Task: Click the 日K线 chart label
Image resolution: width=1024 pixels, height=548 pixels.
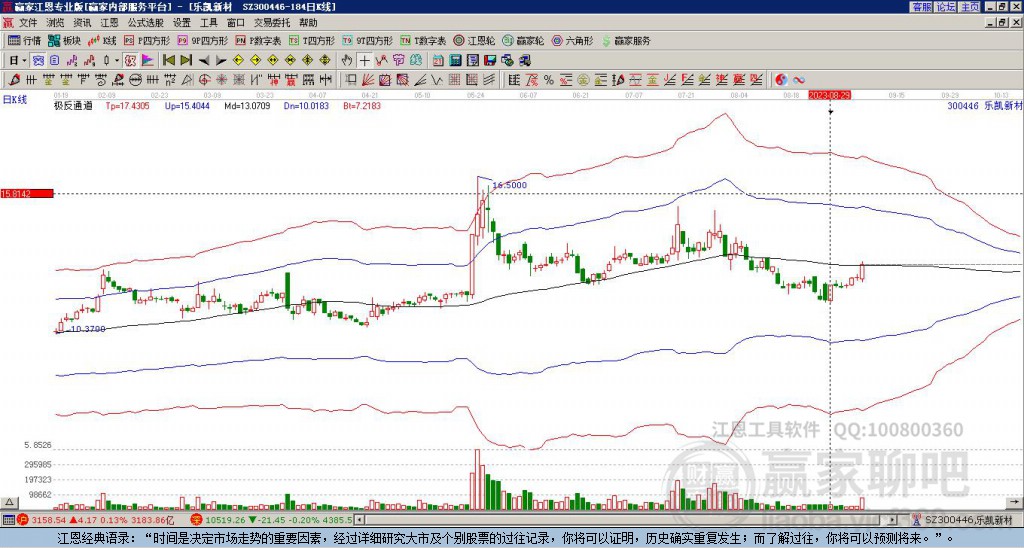Action: point(14,99)
